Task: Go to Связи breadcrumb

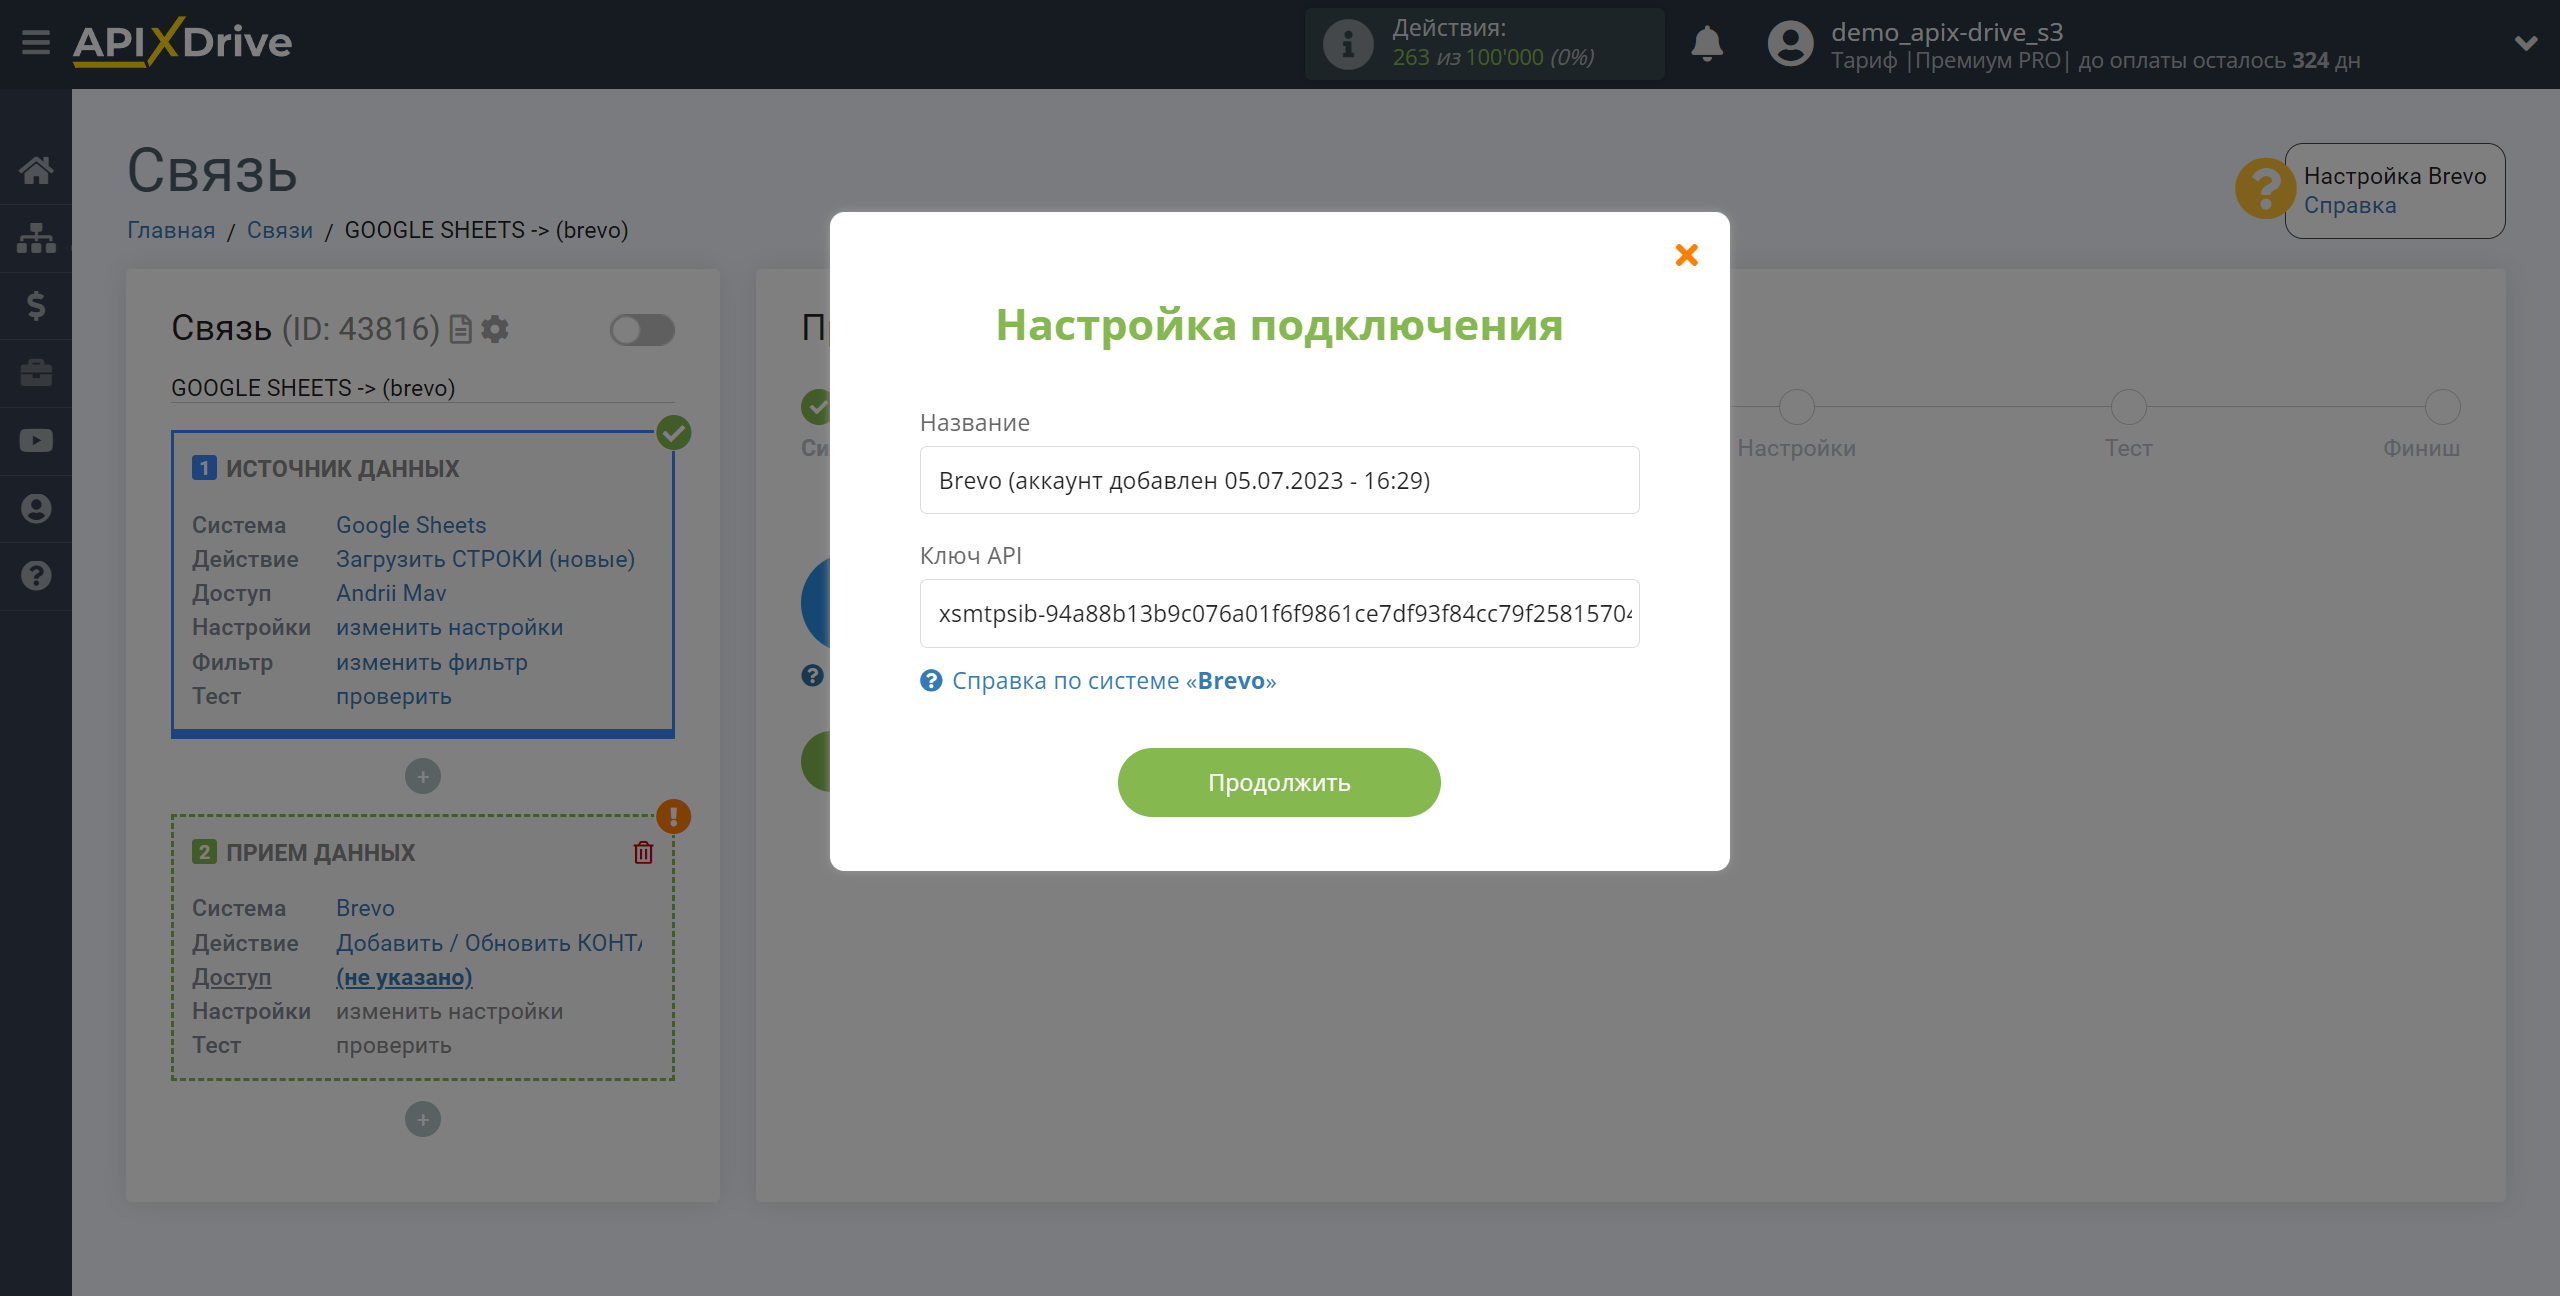Action: (x=280, y=230)
